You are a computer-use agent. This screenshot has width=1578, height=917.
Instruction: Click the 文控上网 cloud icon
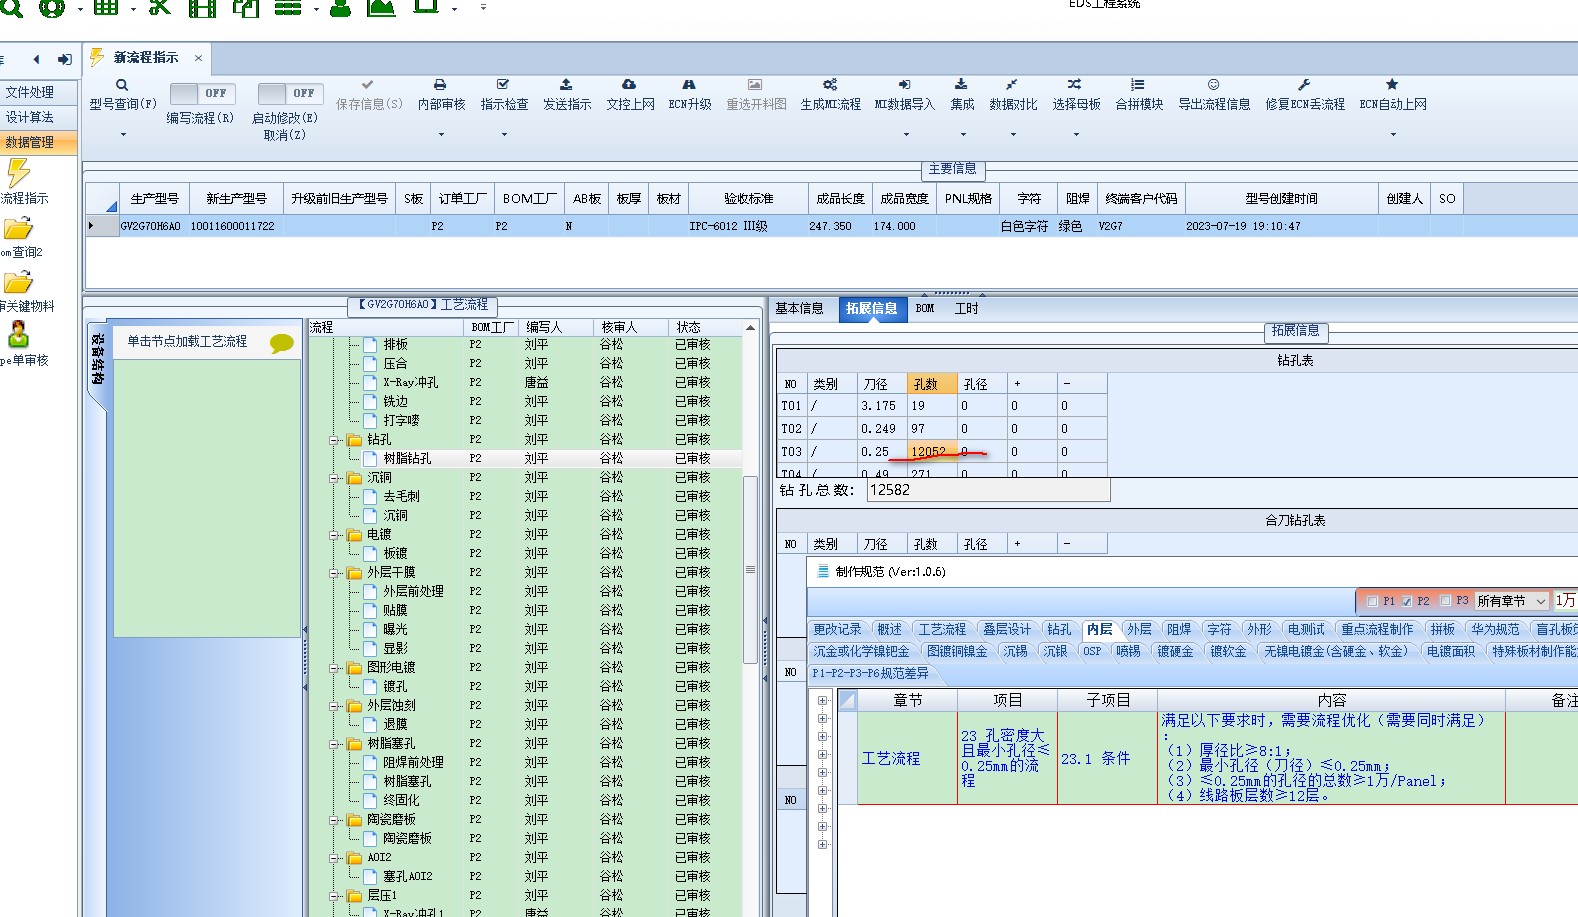coord(629,85)
